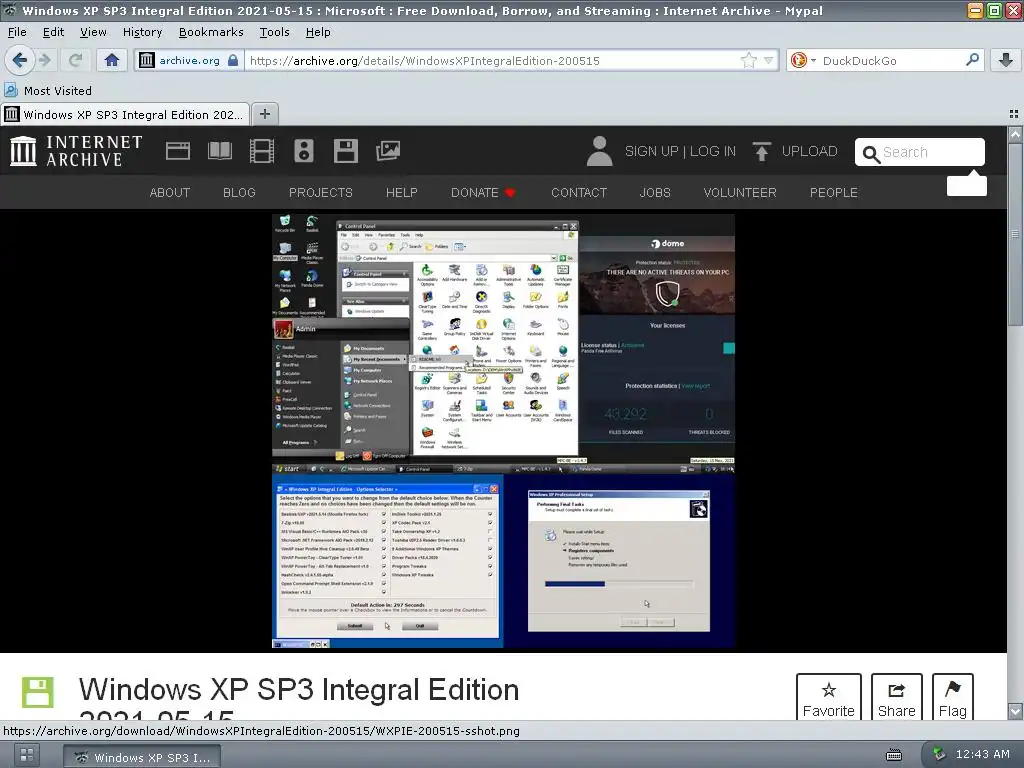Image resolution: width=1024 pixels, height=768 pixels.
Task: Click the system tray icon next to the clock
Action: click(x=938, y=754)
